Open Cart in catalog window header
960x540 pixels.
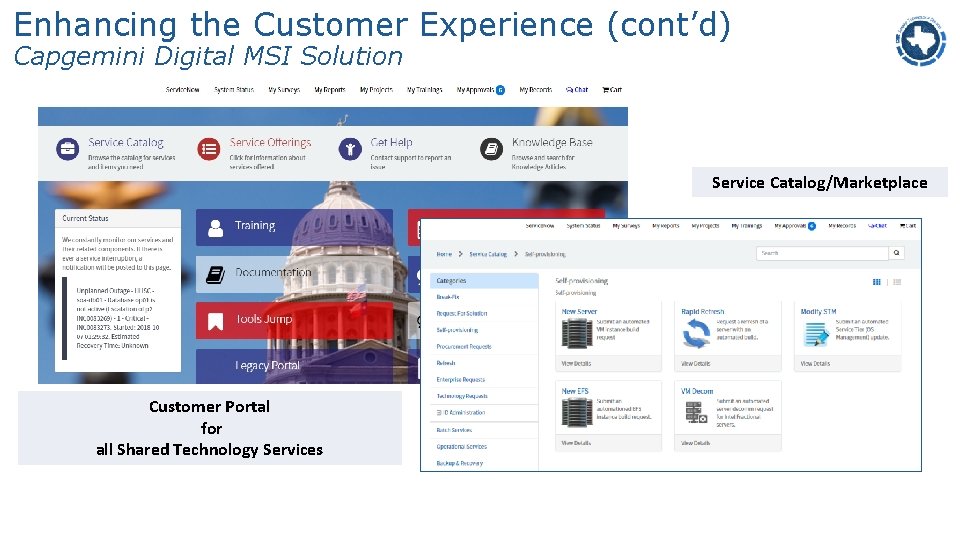(908, 226)
